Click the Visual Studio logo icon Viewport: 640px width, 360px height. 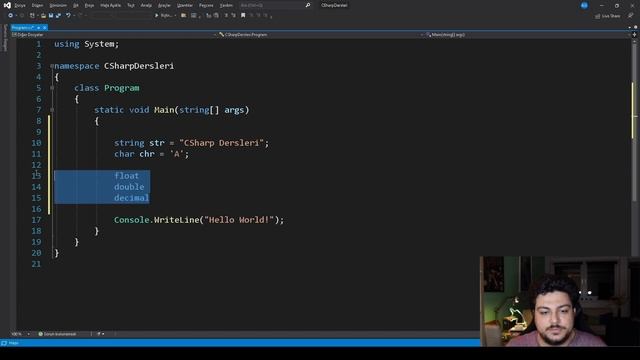tap(7, 5)
